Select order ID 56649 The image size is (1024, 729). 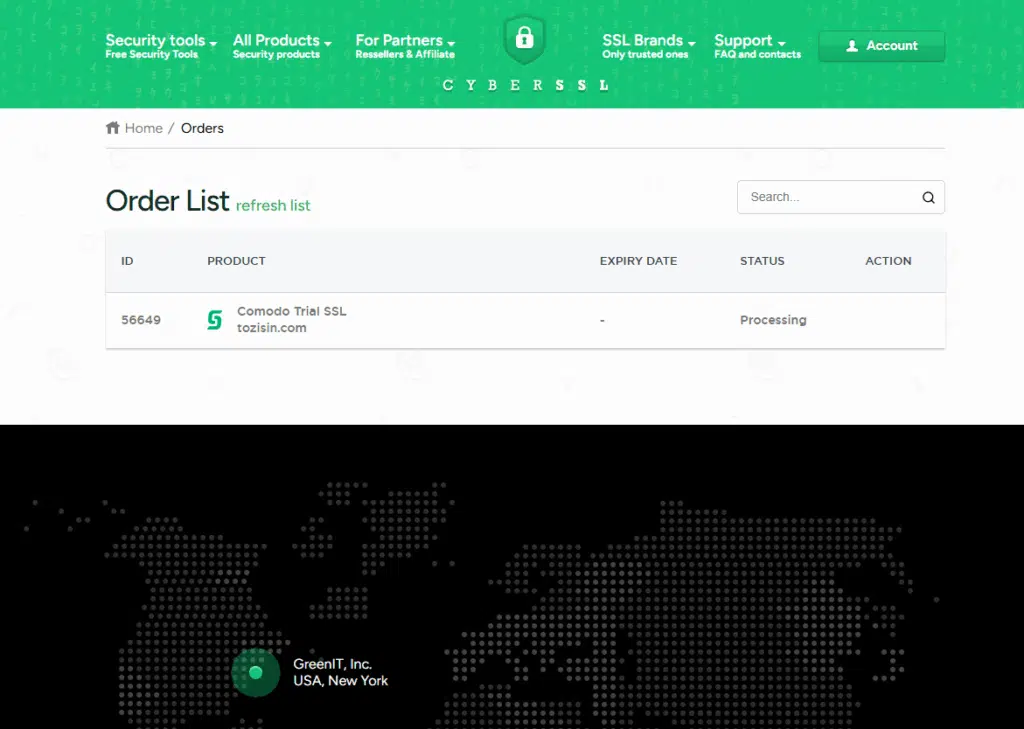click(140, 320)
